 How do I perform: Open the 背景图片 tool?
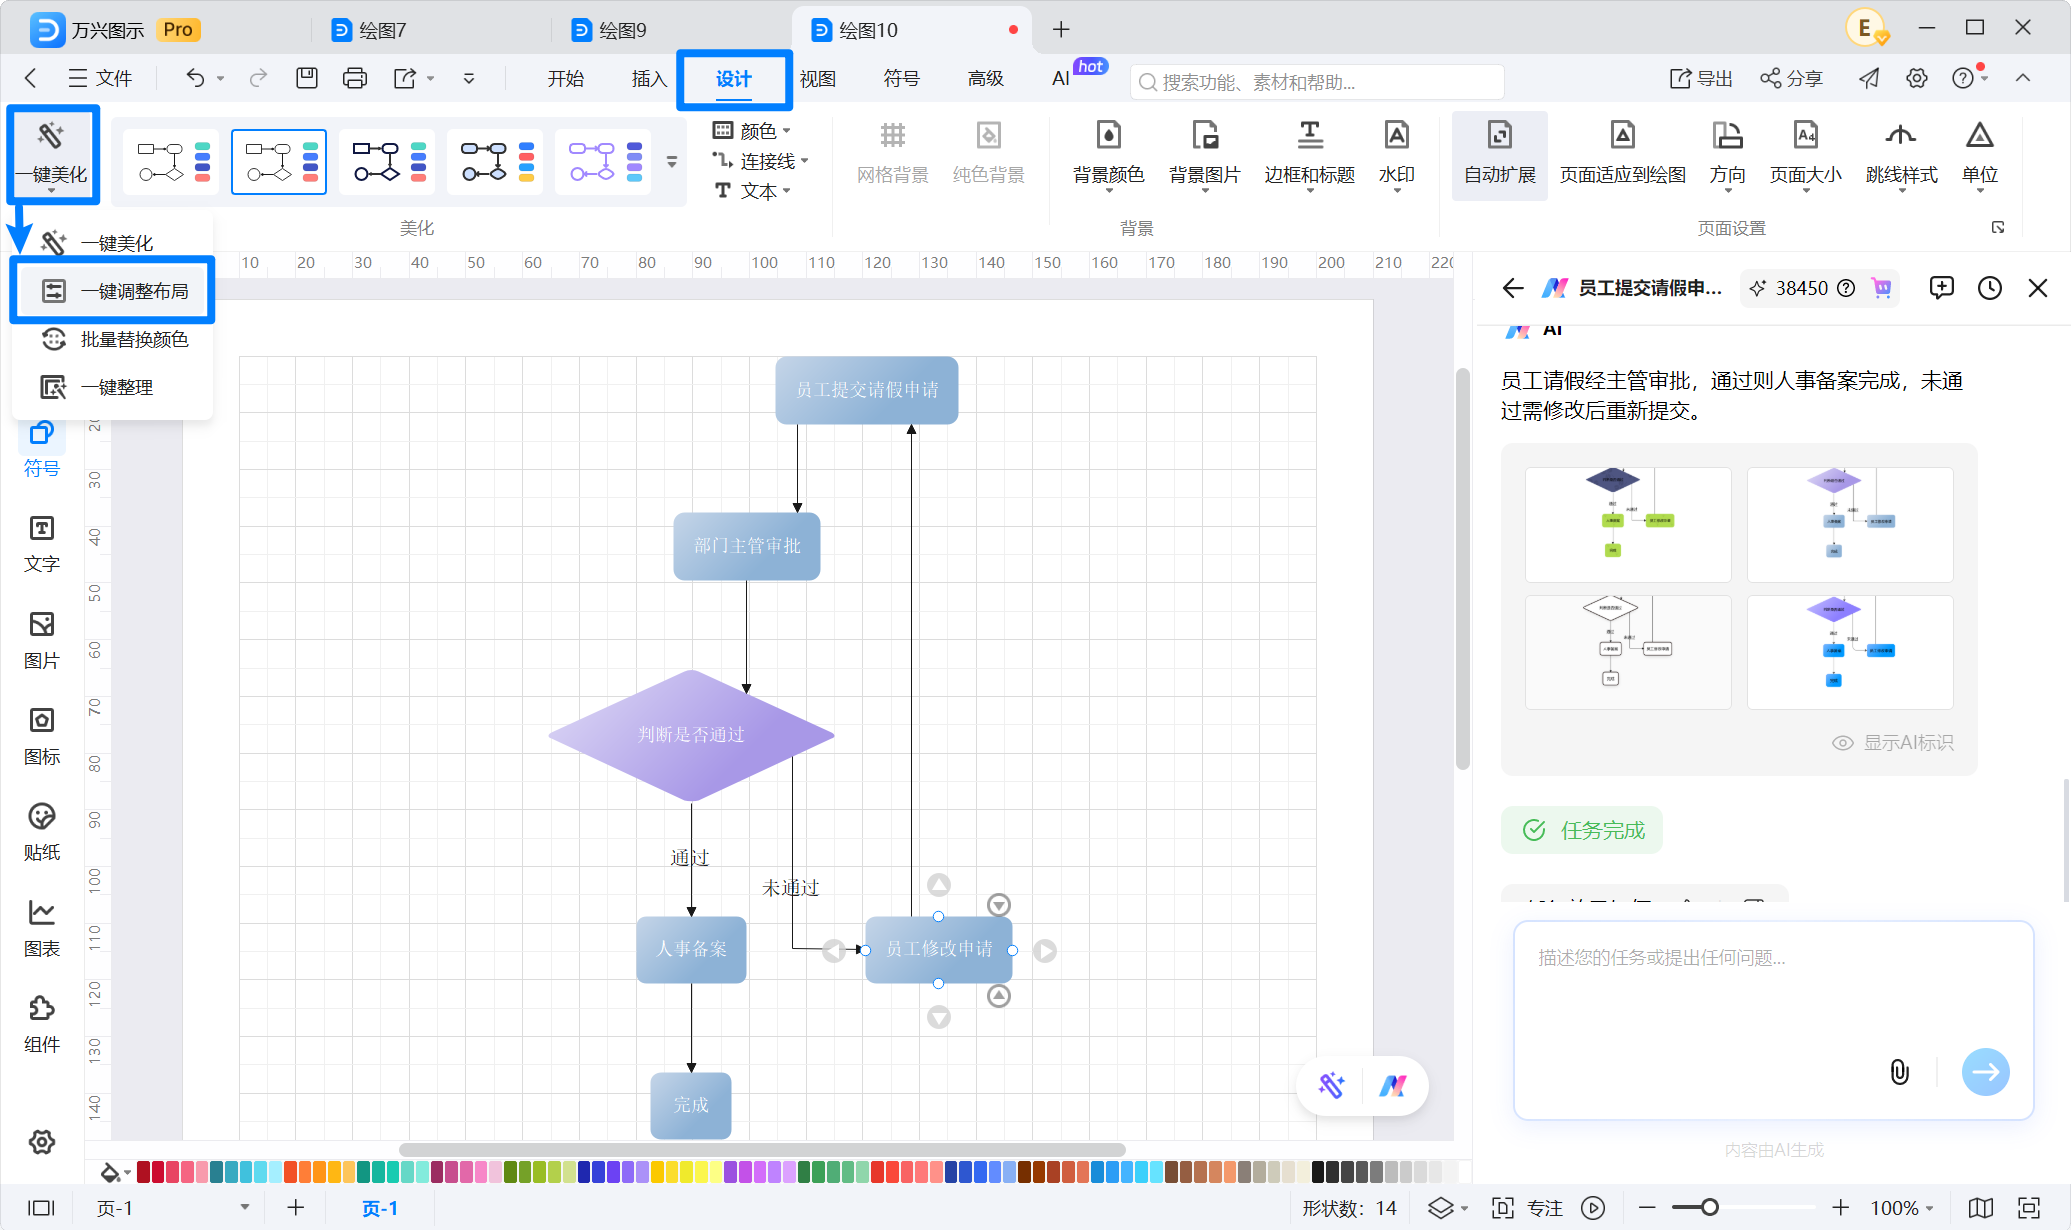click(1204, 155)
